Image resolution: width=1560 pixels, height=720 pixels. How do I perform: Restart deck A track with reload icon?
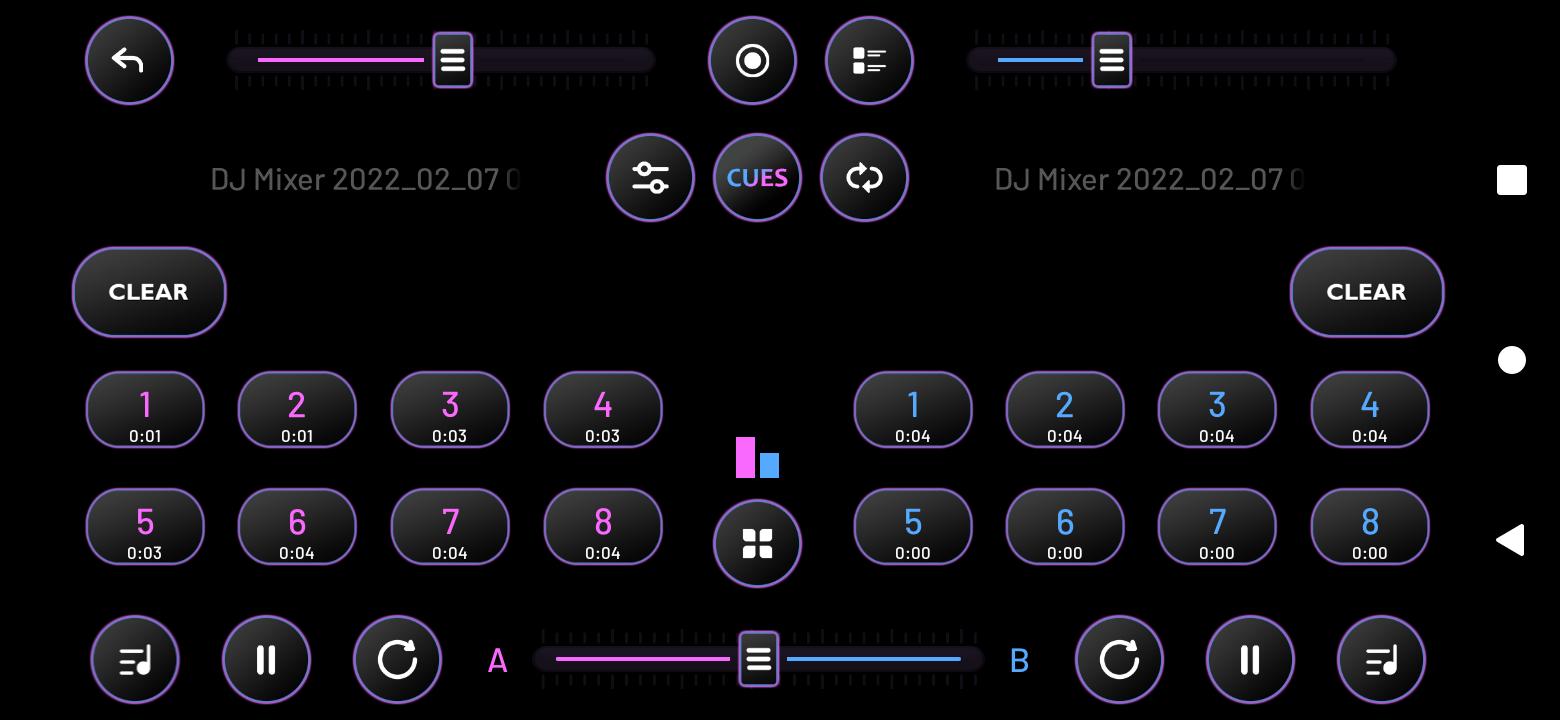point(397,660)
